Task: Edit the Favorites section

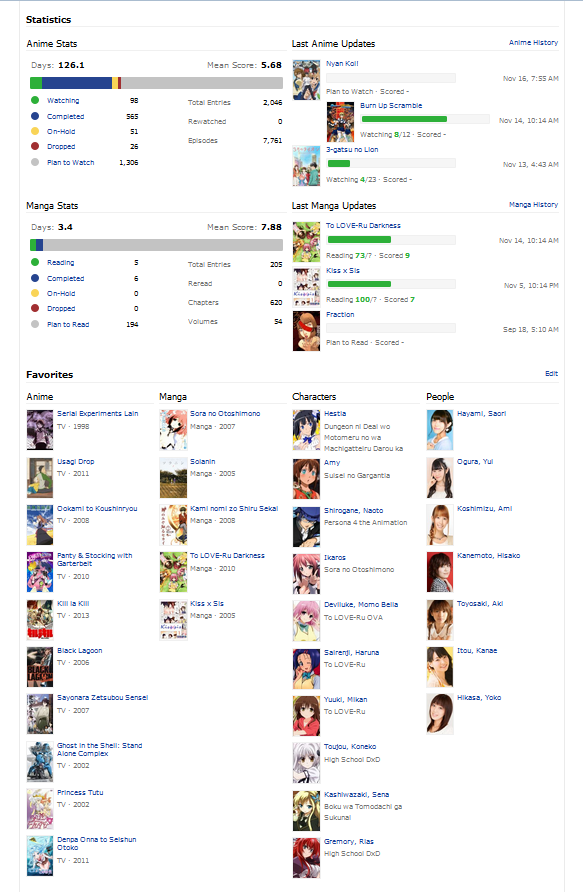Action: [x=551, y=374]
